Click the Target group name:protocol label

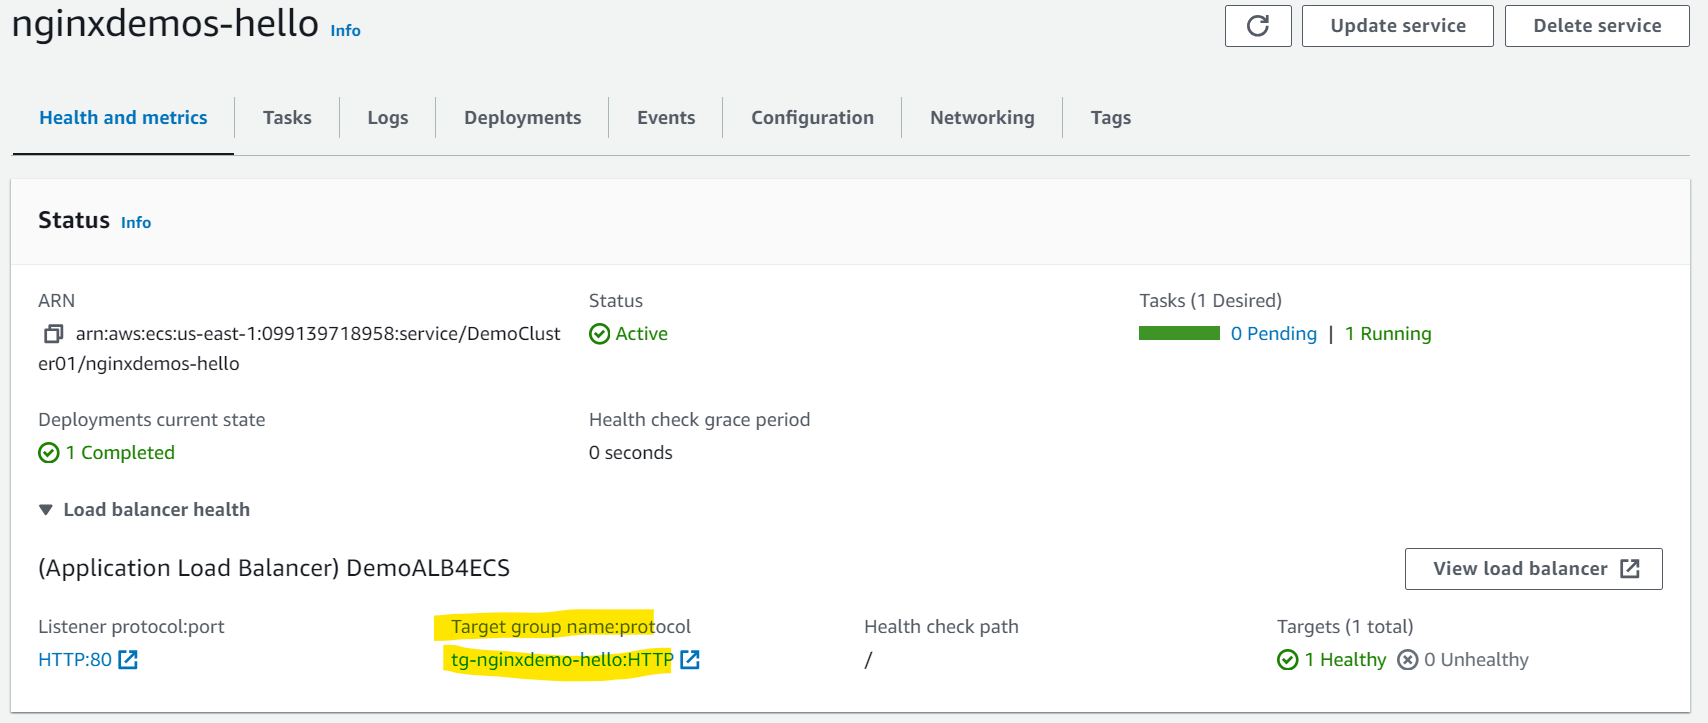point(571,627)
